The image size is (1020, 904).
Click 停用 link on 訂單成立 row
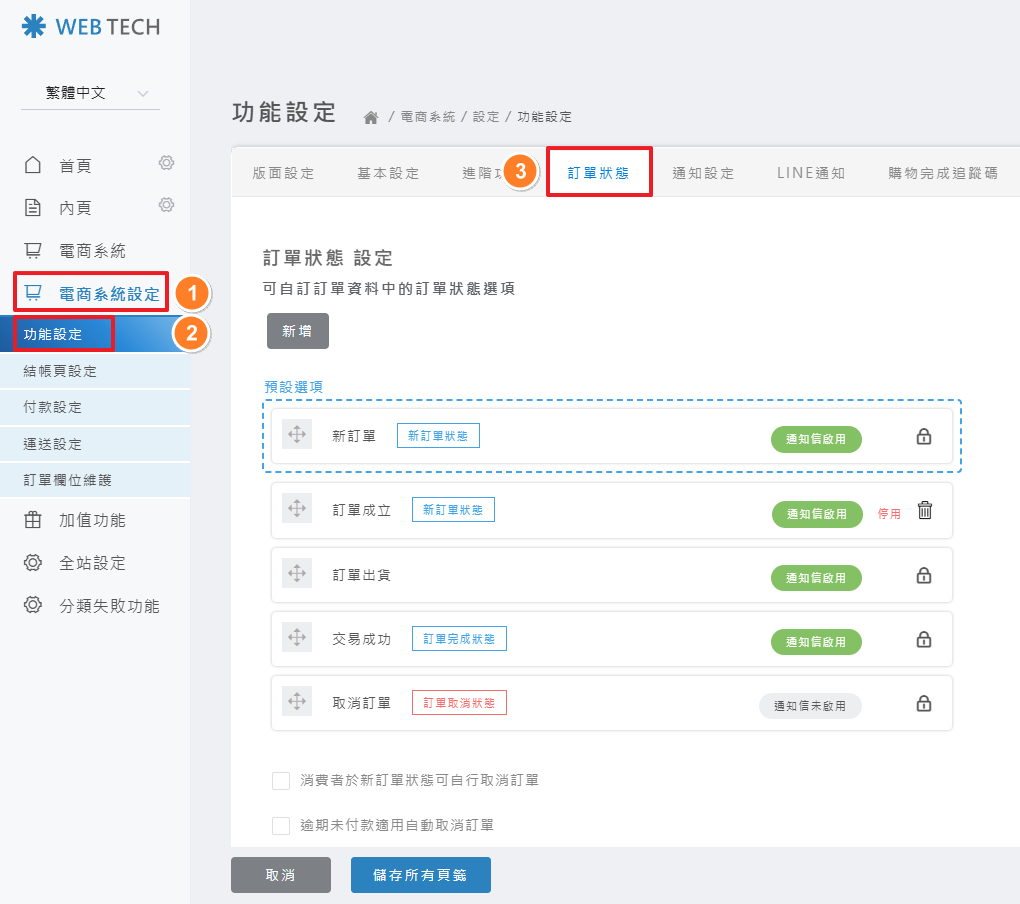(889, 514)
